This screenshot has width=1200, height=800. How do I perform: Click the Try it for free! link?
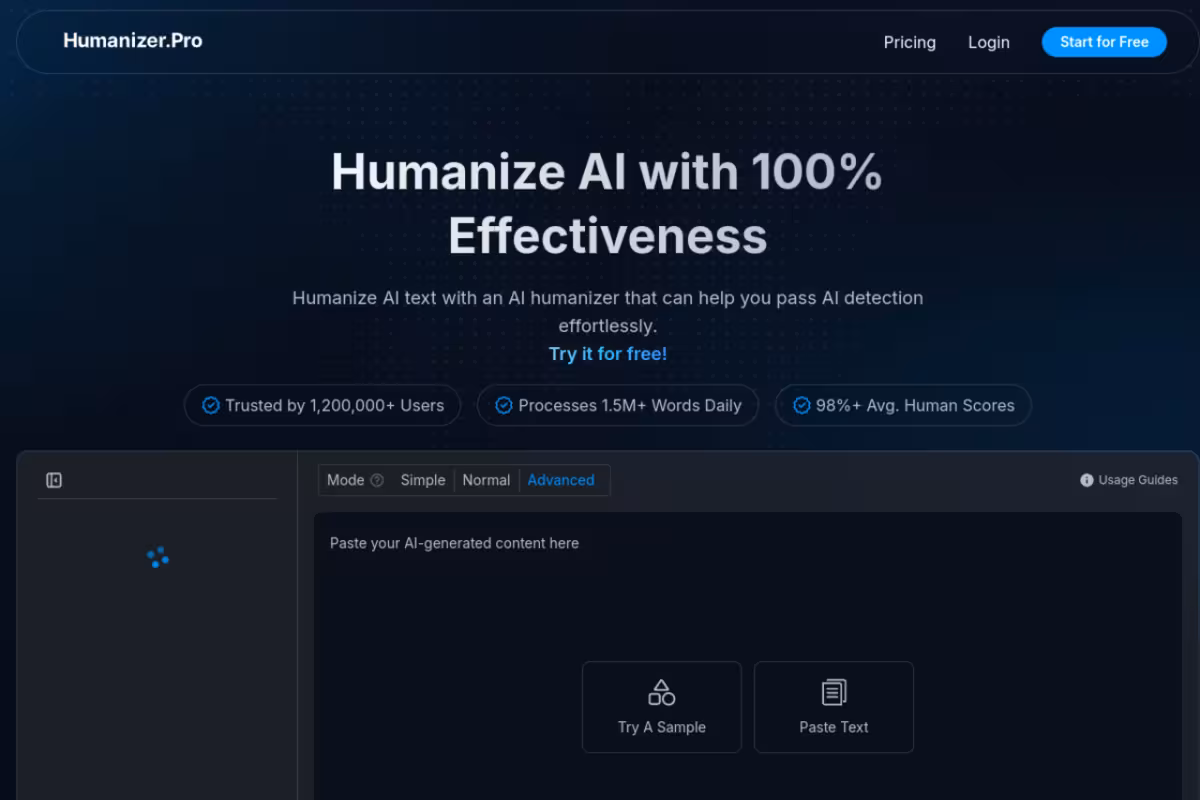coord(608,354)
